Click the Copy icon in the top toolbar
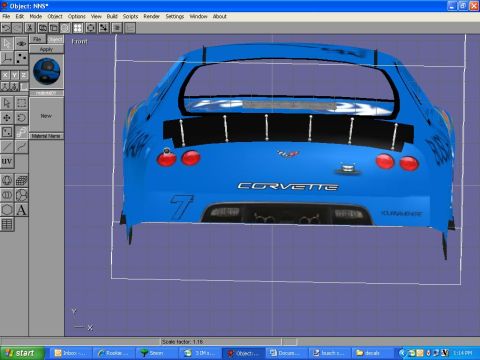The height and width of the screenshot is (360, 480). point(43,28)
